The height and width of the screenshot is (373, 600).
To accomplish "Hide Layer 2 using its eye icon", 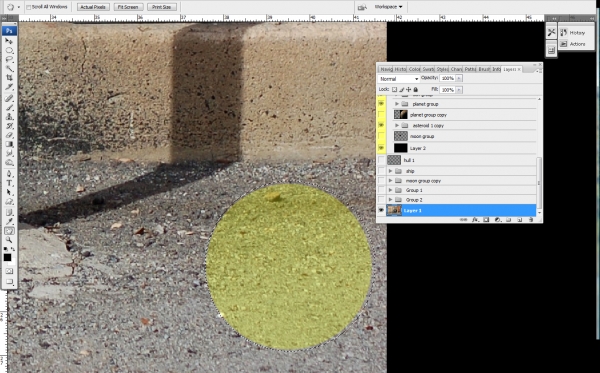I will point(381,148).
